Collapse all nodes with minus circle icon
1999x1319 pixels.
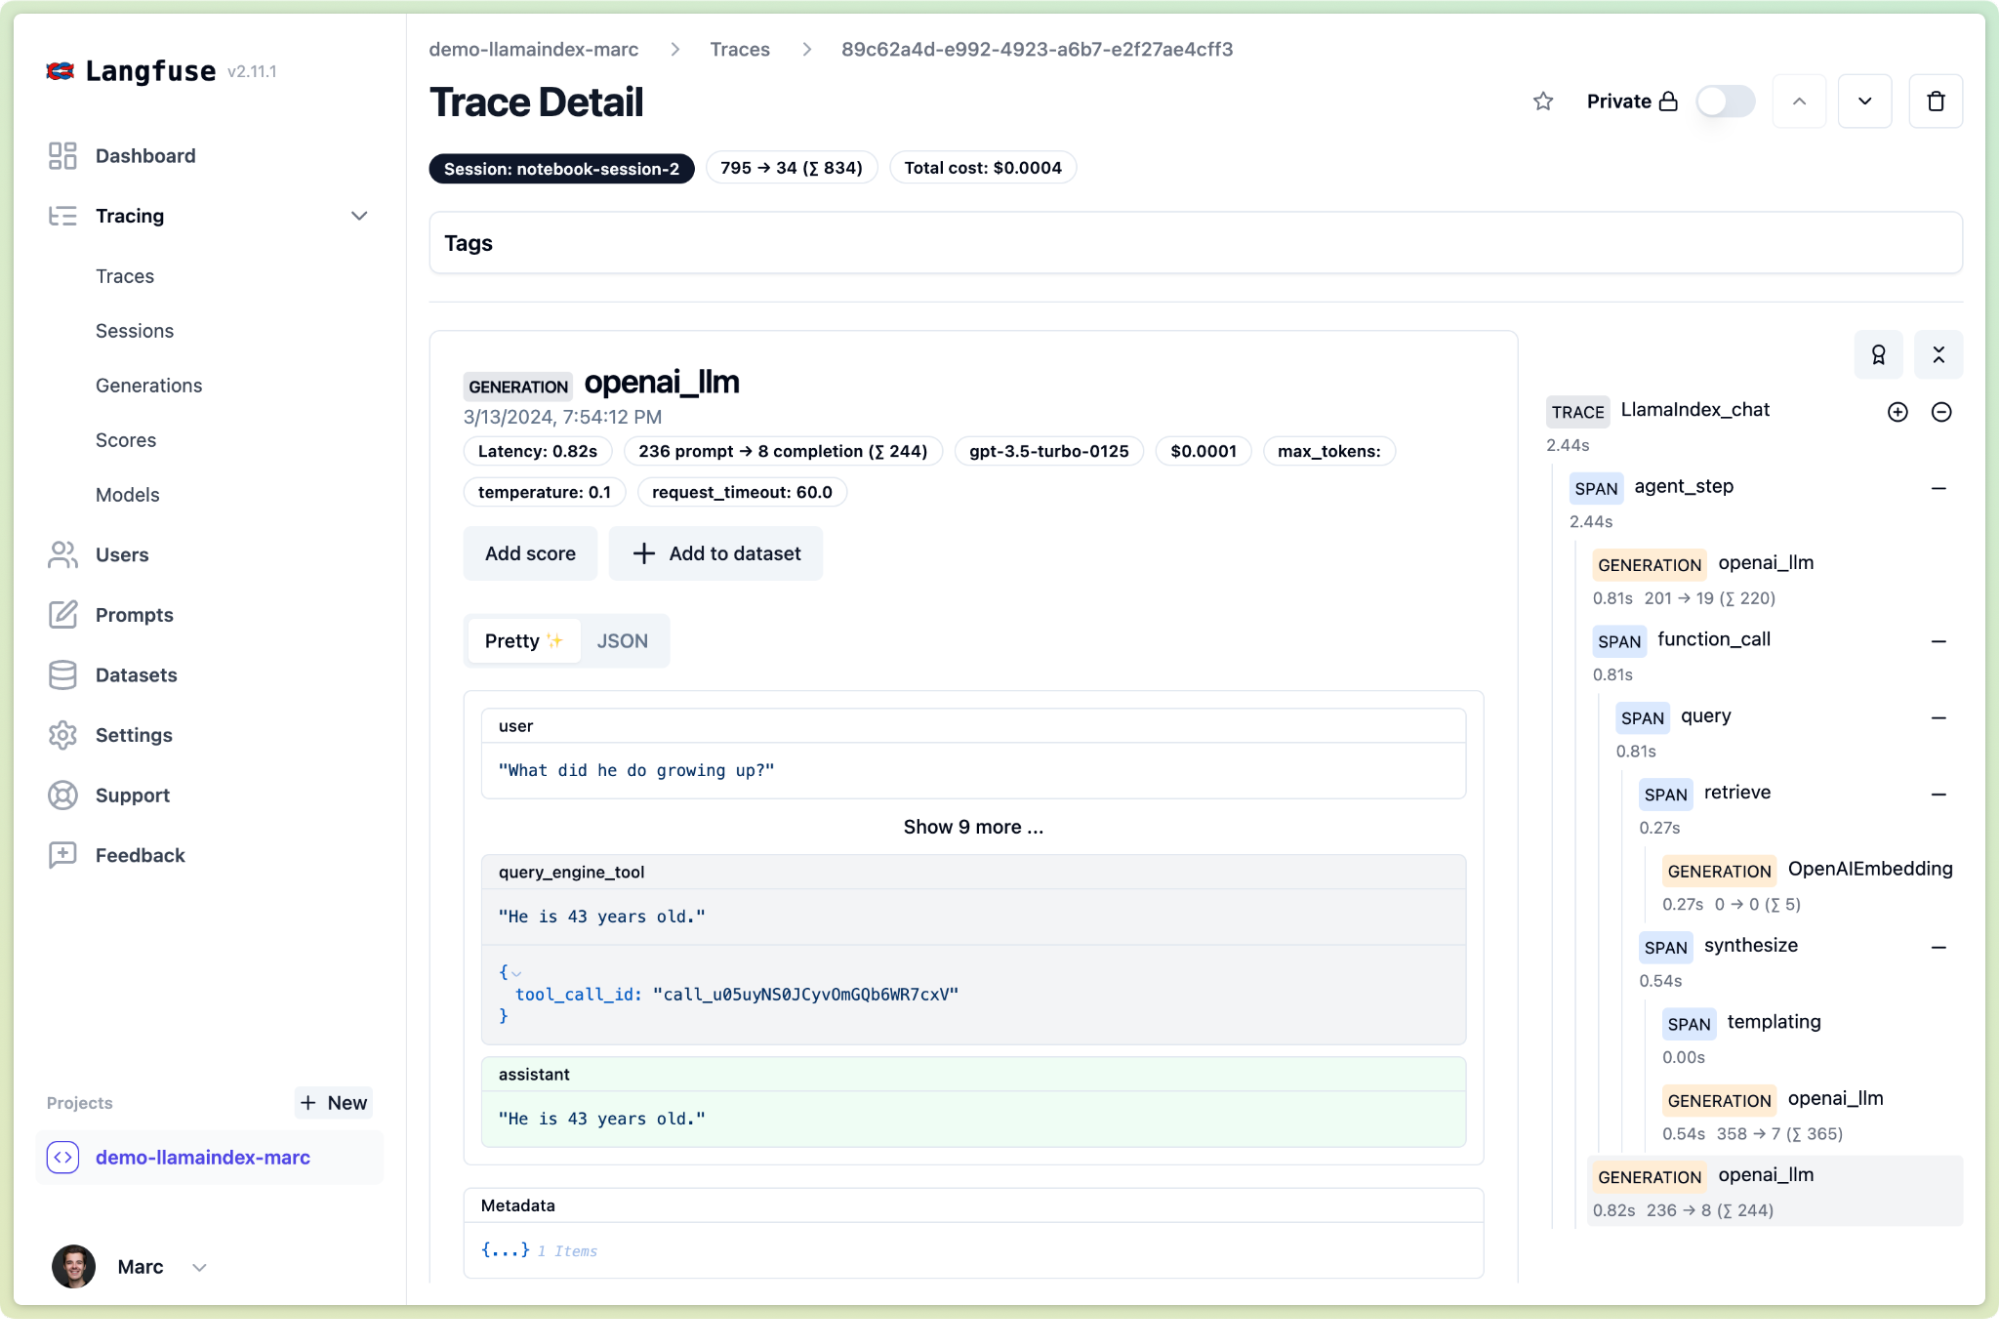(1941, 412)
